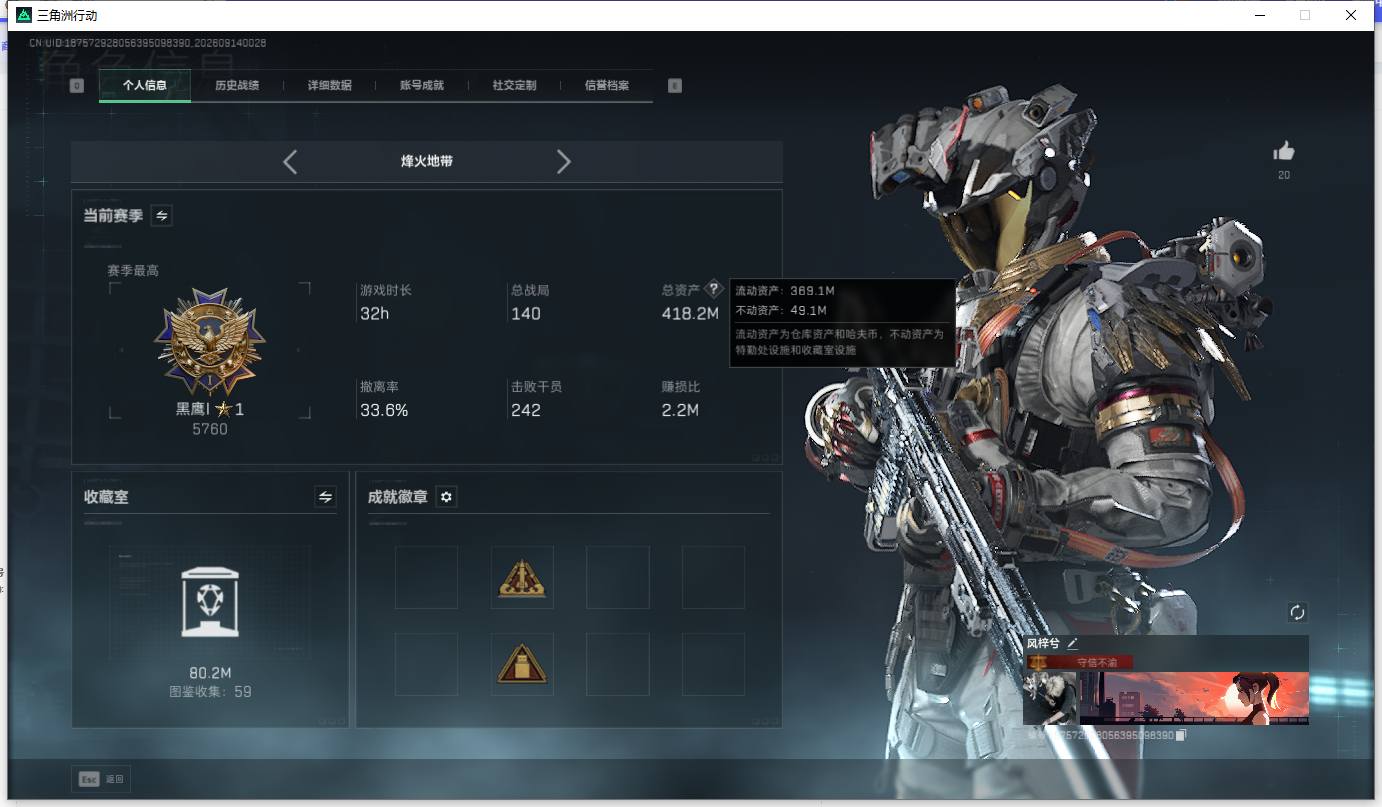The height and width of the screenshot is (807, 1382).
Task: Click the 击败干员 value 242
Action: (x=526, y=410)
